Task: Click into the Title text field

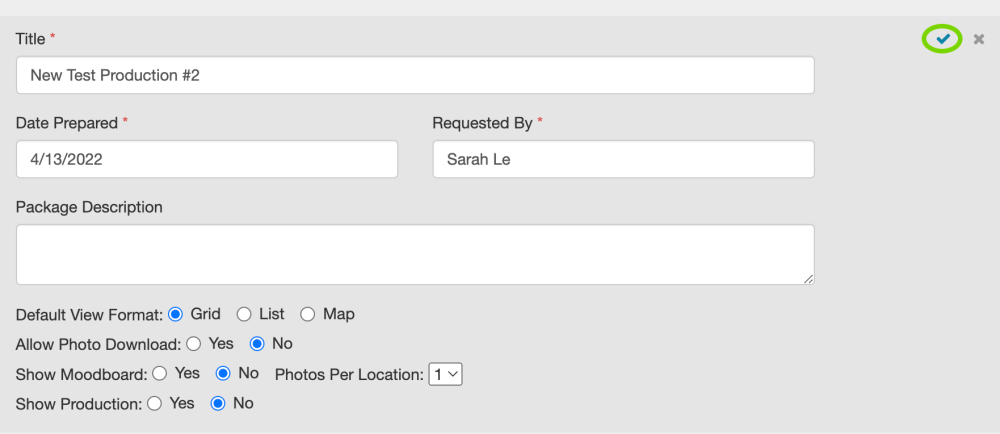Action: [415, 75]
